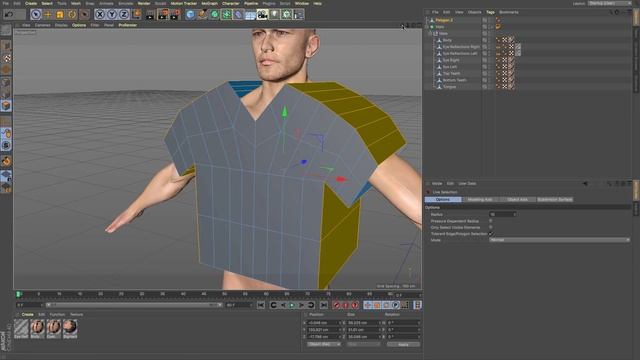Open Edit Render Settings icon
The width and height of the screenshot is (640, 360).
175,15
